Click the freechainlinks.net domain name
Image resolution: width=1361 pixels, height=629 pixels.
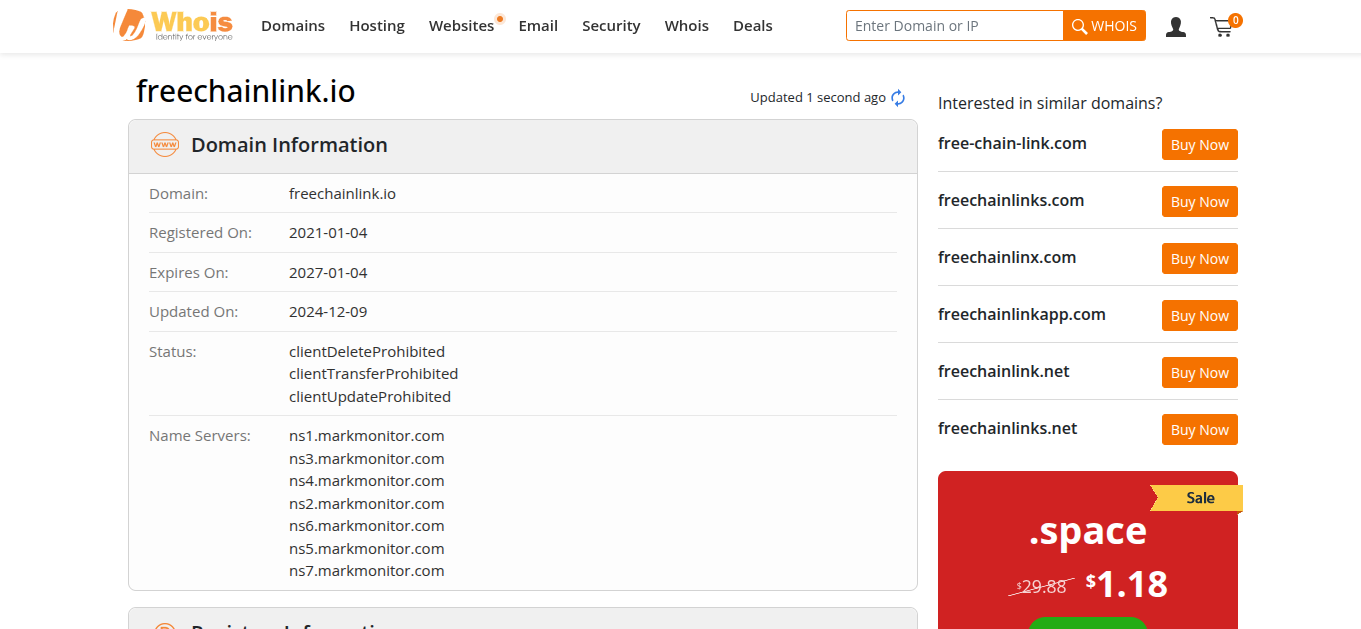[1008, 428]
